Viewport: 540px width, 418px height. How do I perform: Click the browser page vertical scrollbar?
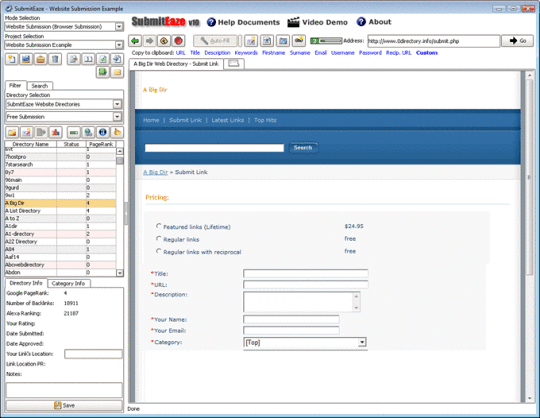(530, 177)
